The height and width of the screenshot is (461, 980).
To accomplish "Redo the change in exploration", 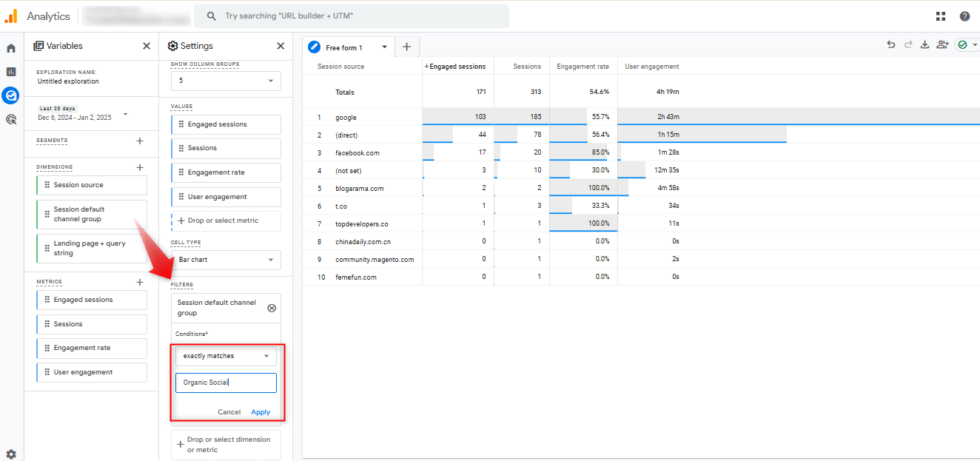I will click(908, 45).
